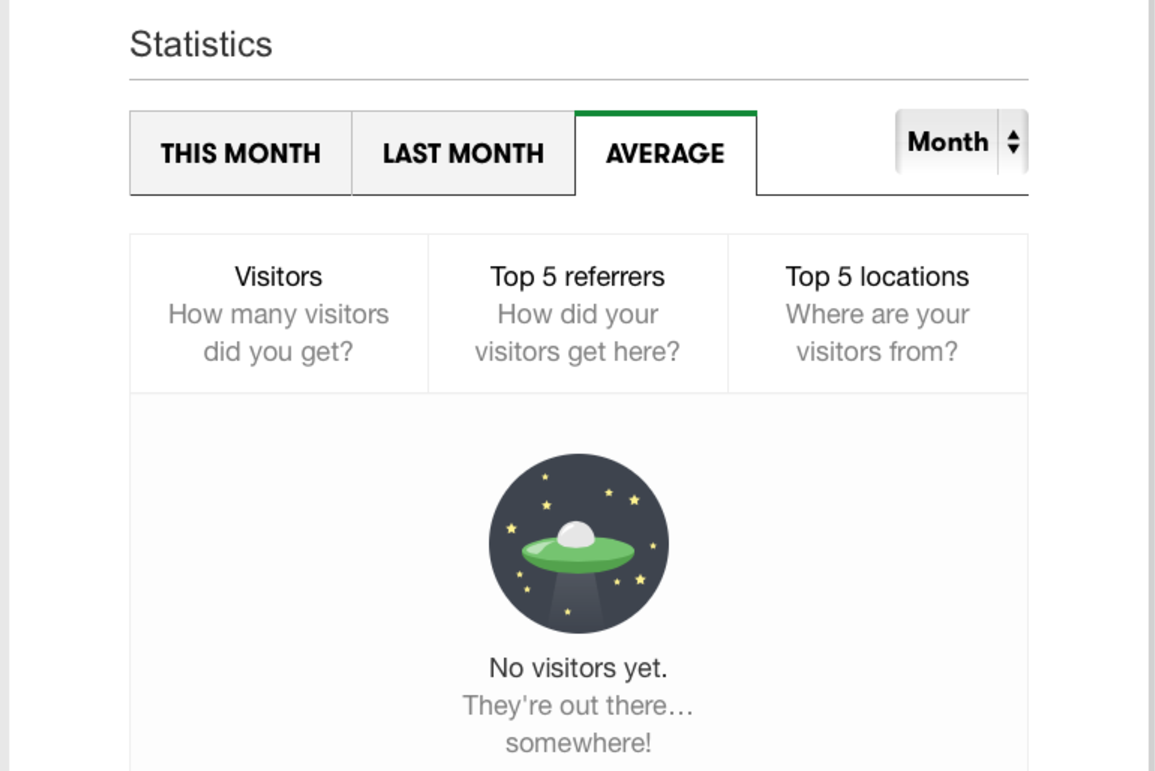Click the light beam beneath the UFO
The image size is (1155, 771).
tap(578, 598)
